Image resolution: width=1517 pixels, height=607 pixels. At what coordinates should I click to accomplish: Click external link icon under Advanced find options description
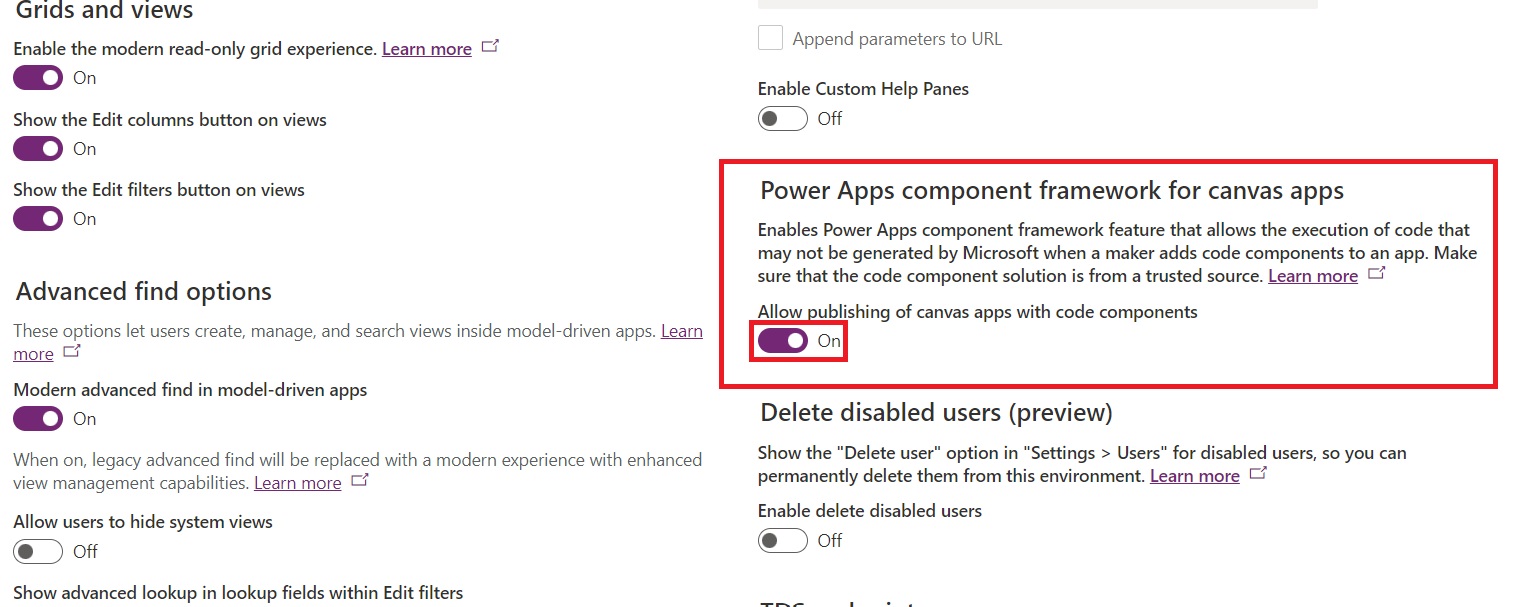coord(71,352)
